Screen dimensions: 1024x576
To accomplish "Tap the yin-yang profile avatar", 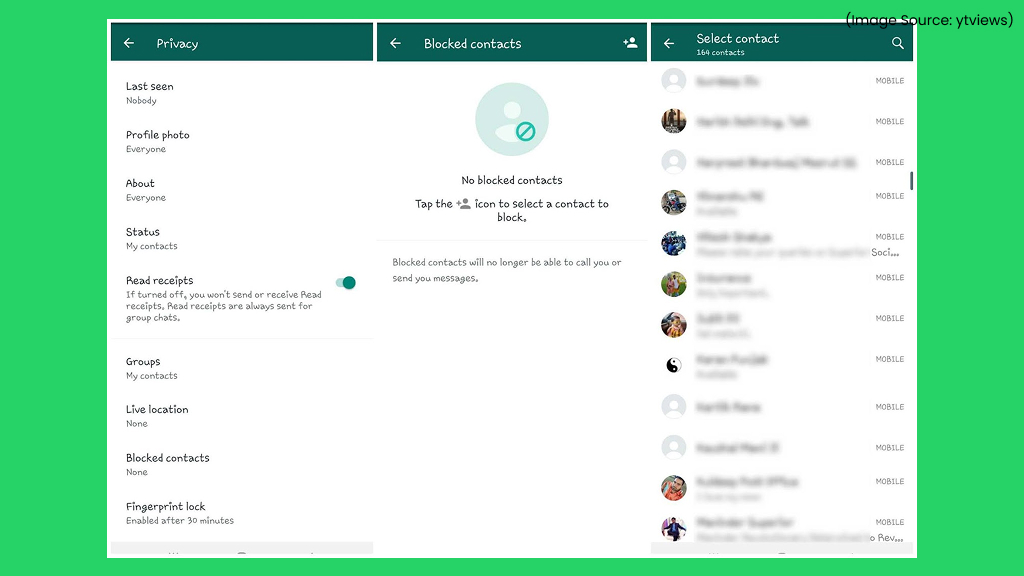I will coord(674,365).
